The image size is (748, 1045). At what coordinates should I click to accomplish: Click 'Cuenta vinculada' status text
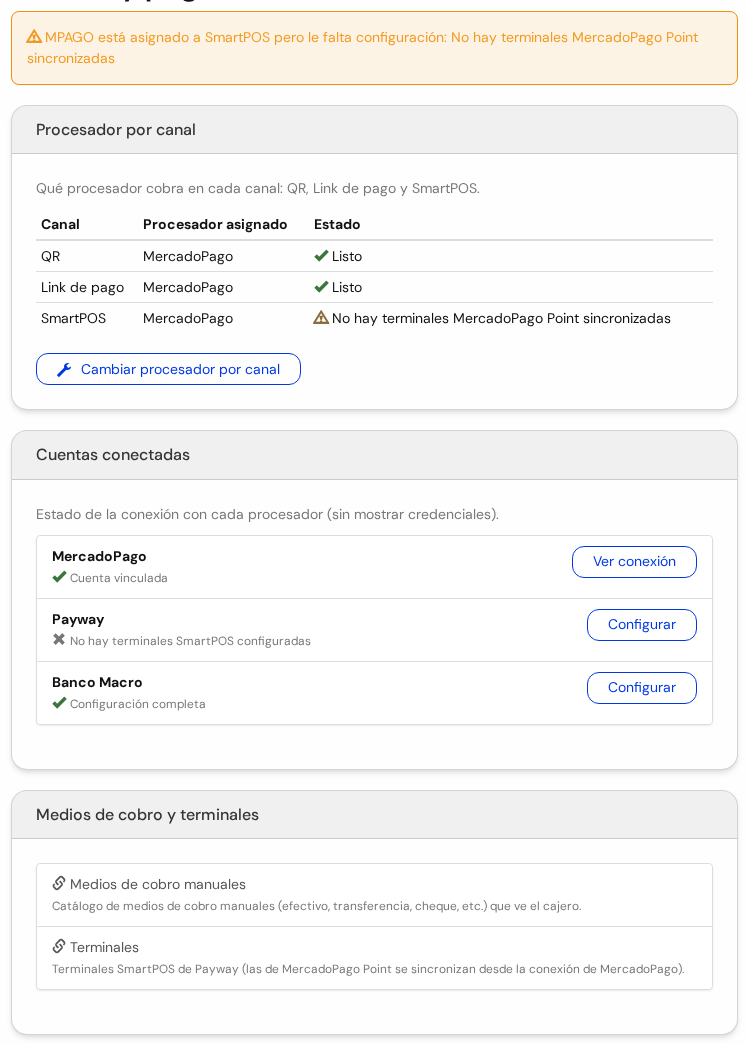point(119,578)
